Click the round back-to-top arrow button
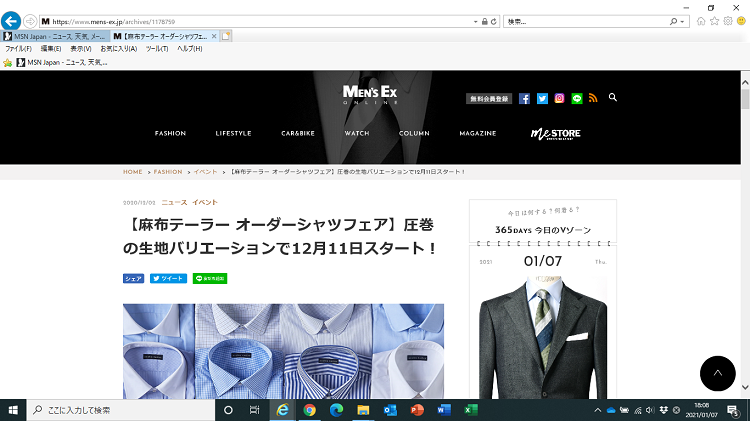The image size is (750, 421). tap(717, 373)
